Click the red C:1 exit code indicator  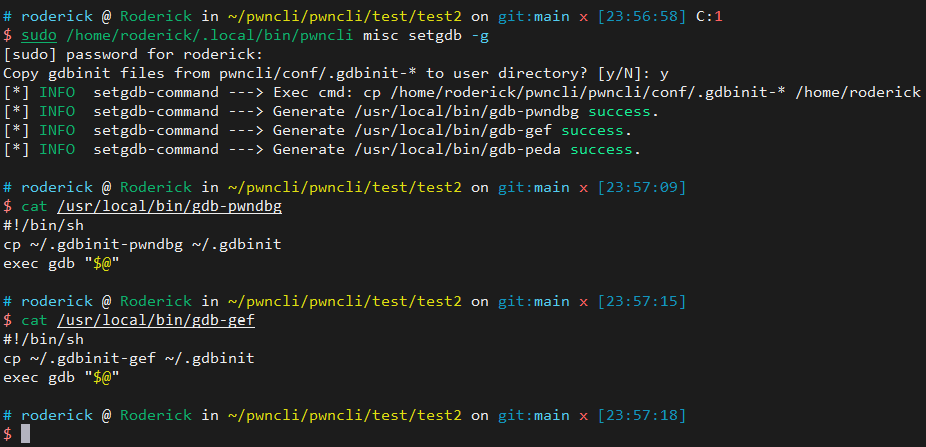[709, 17]
